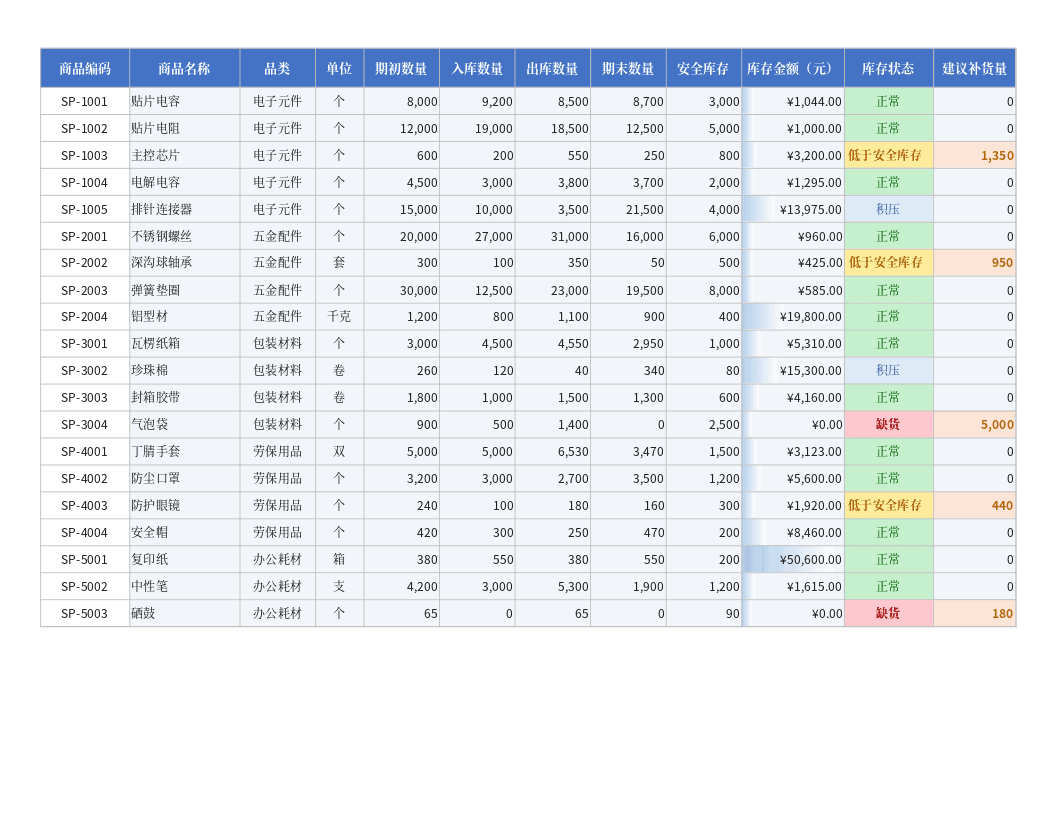The height and width of the screenshot is (816, 1056).
Task: Click the 入库数量 column header
Action: (x=477, y=68)
